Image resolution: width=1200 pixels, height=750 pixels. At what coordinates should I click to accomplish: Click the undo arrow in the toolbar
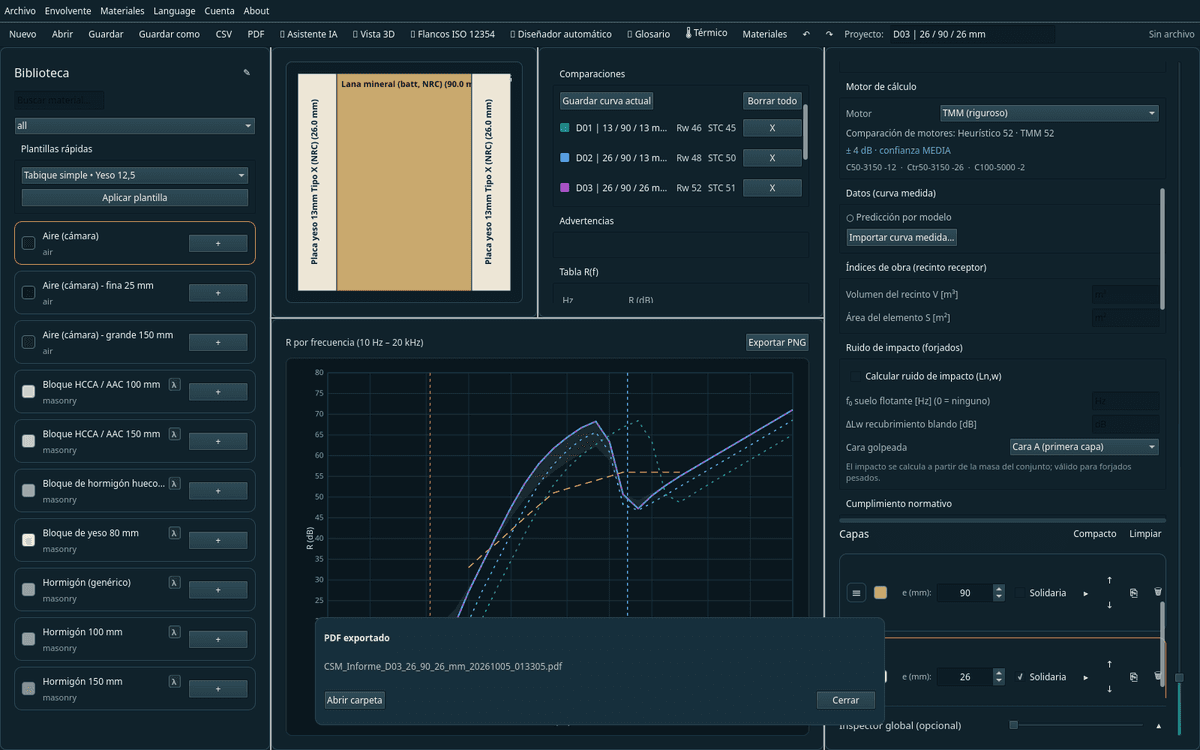[806, 34]
